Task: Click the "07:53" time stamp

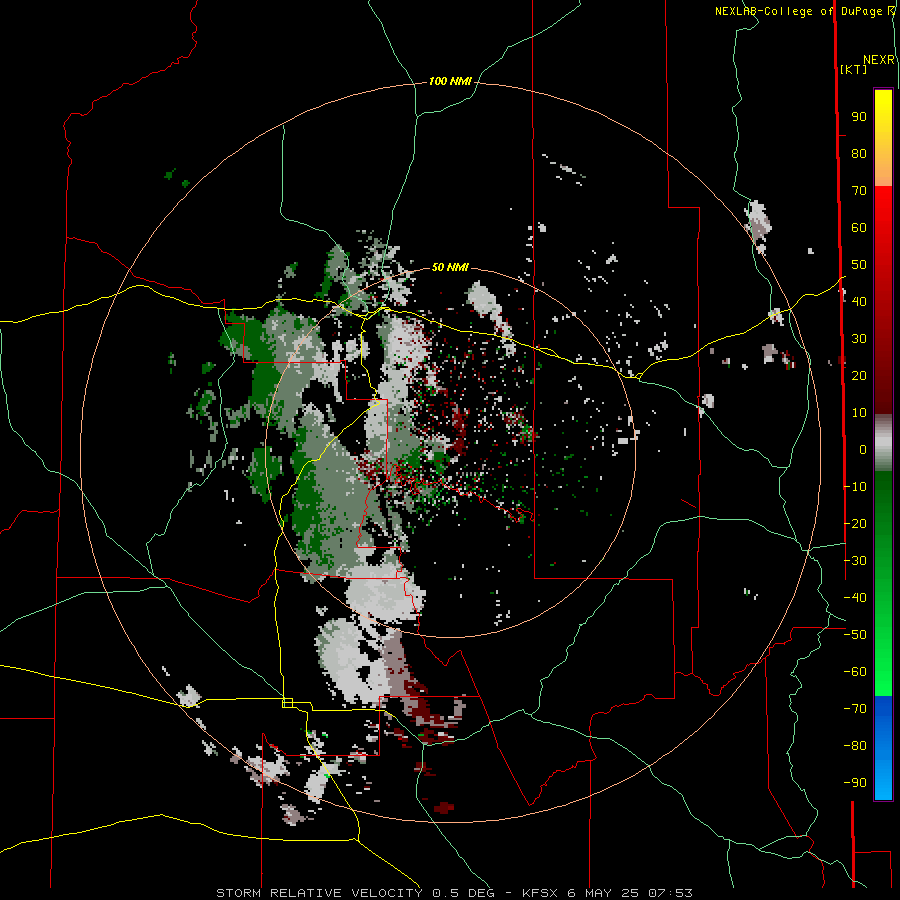Action: click(x=670, y=893)
